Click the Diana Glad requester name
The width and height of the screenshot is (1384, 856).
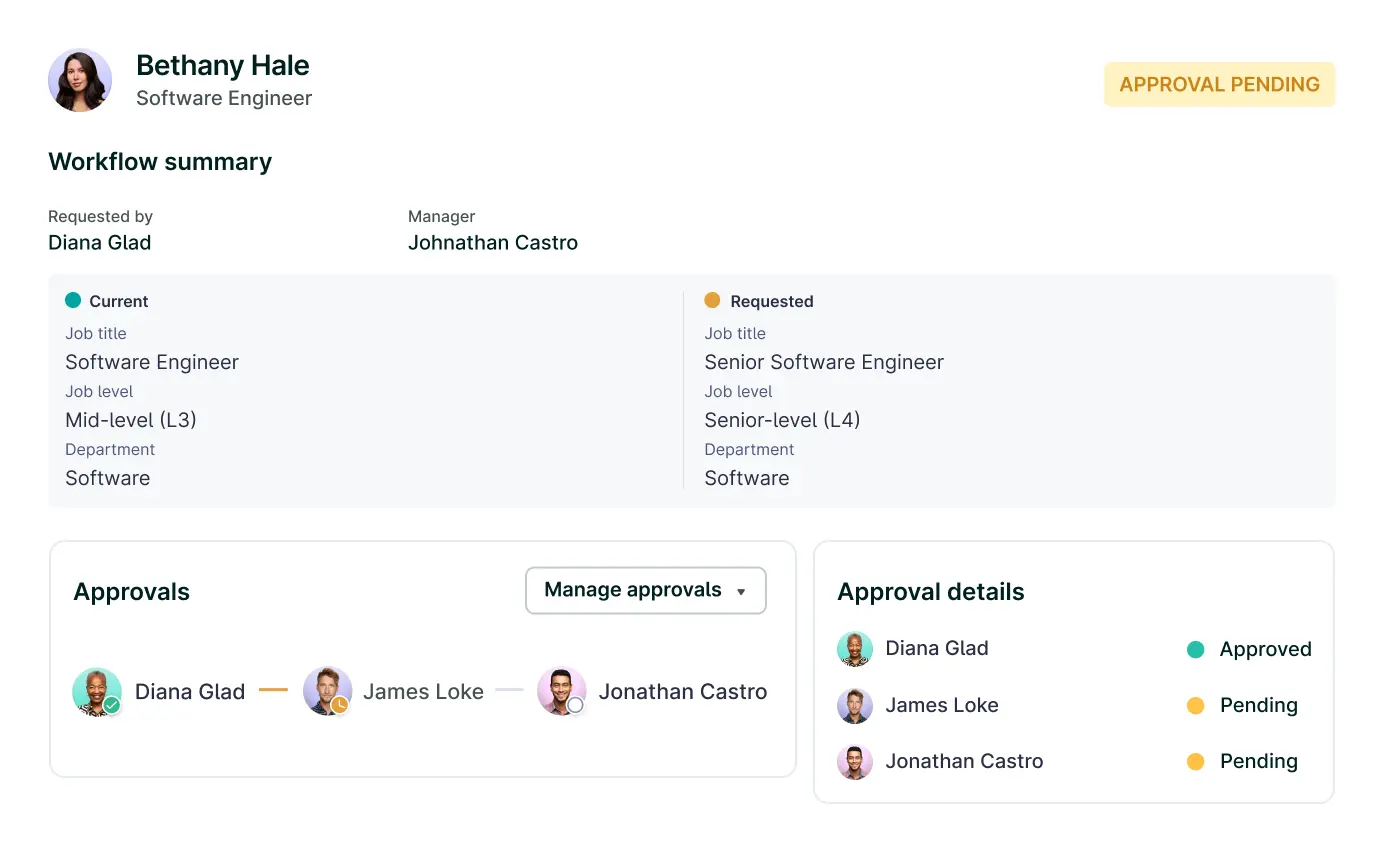coord(100,243)
